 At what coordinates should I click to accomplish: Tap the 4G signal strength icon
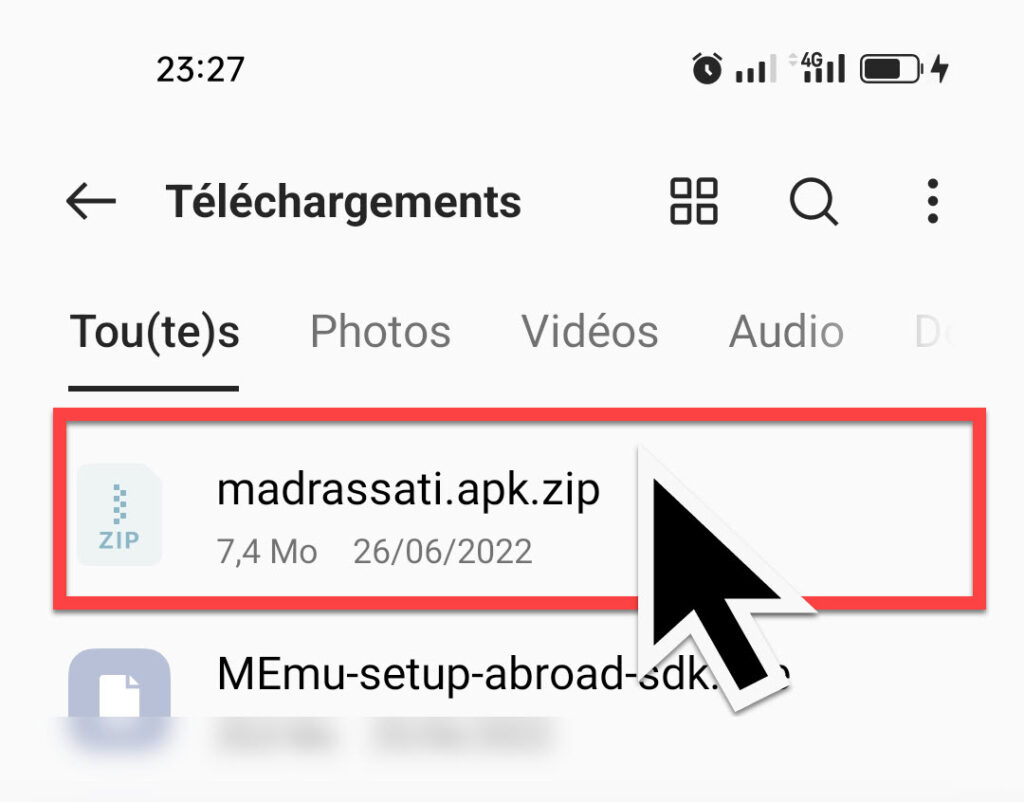(x=818, y=67)
